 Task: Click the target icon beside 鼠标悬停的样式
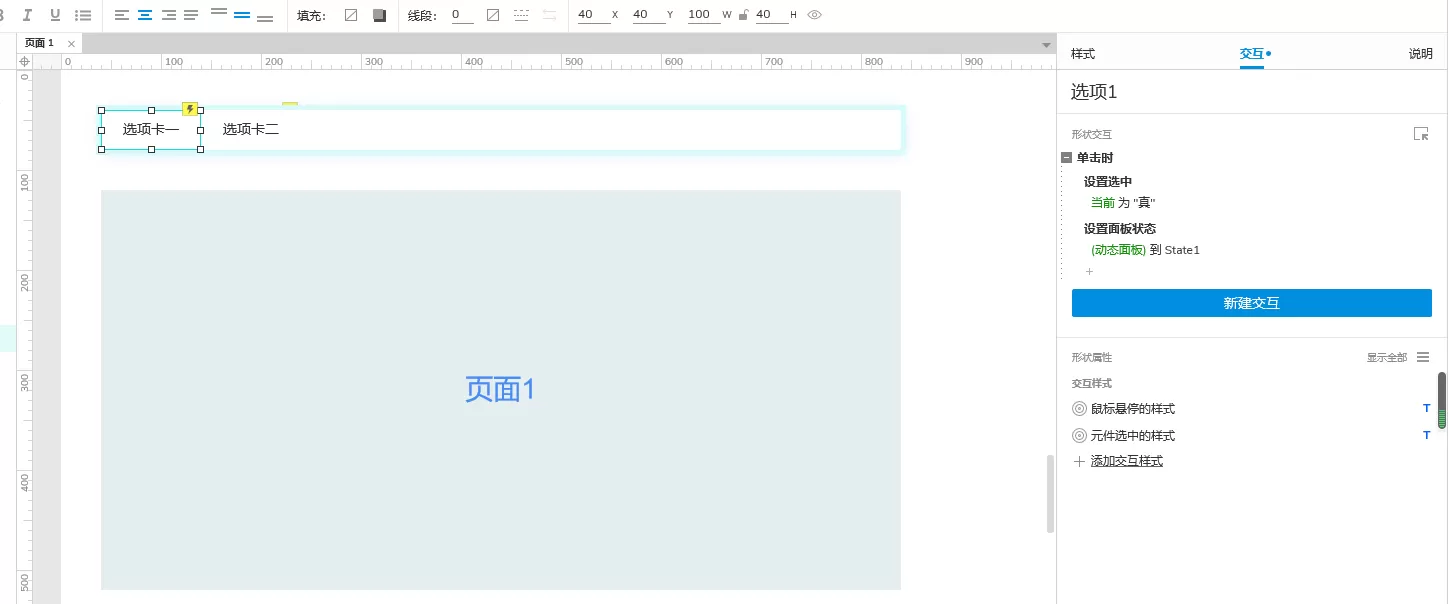tap(1079, 409)
